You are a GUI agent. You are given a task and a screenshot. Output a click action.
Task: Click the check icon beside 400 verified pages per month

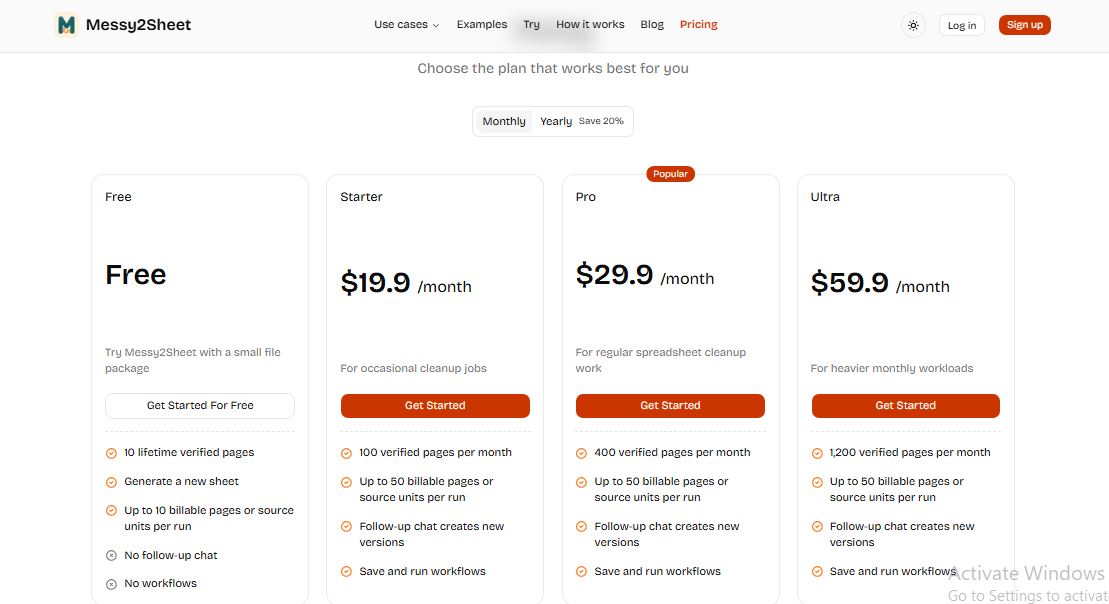(581, 453)
